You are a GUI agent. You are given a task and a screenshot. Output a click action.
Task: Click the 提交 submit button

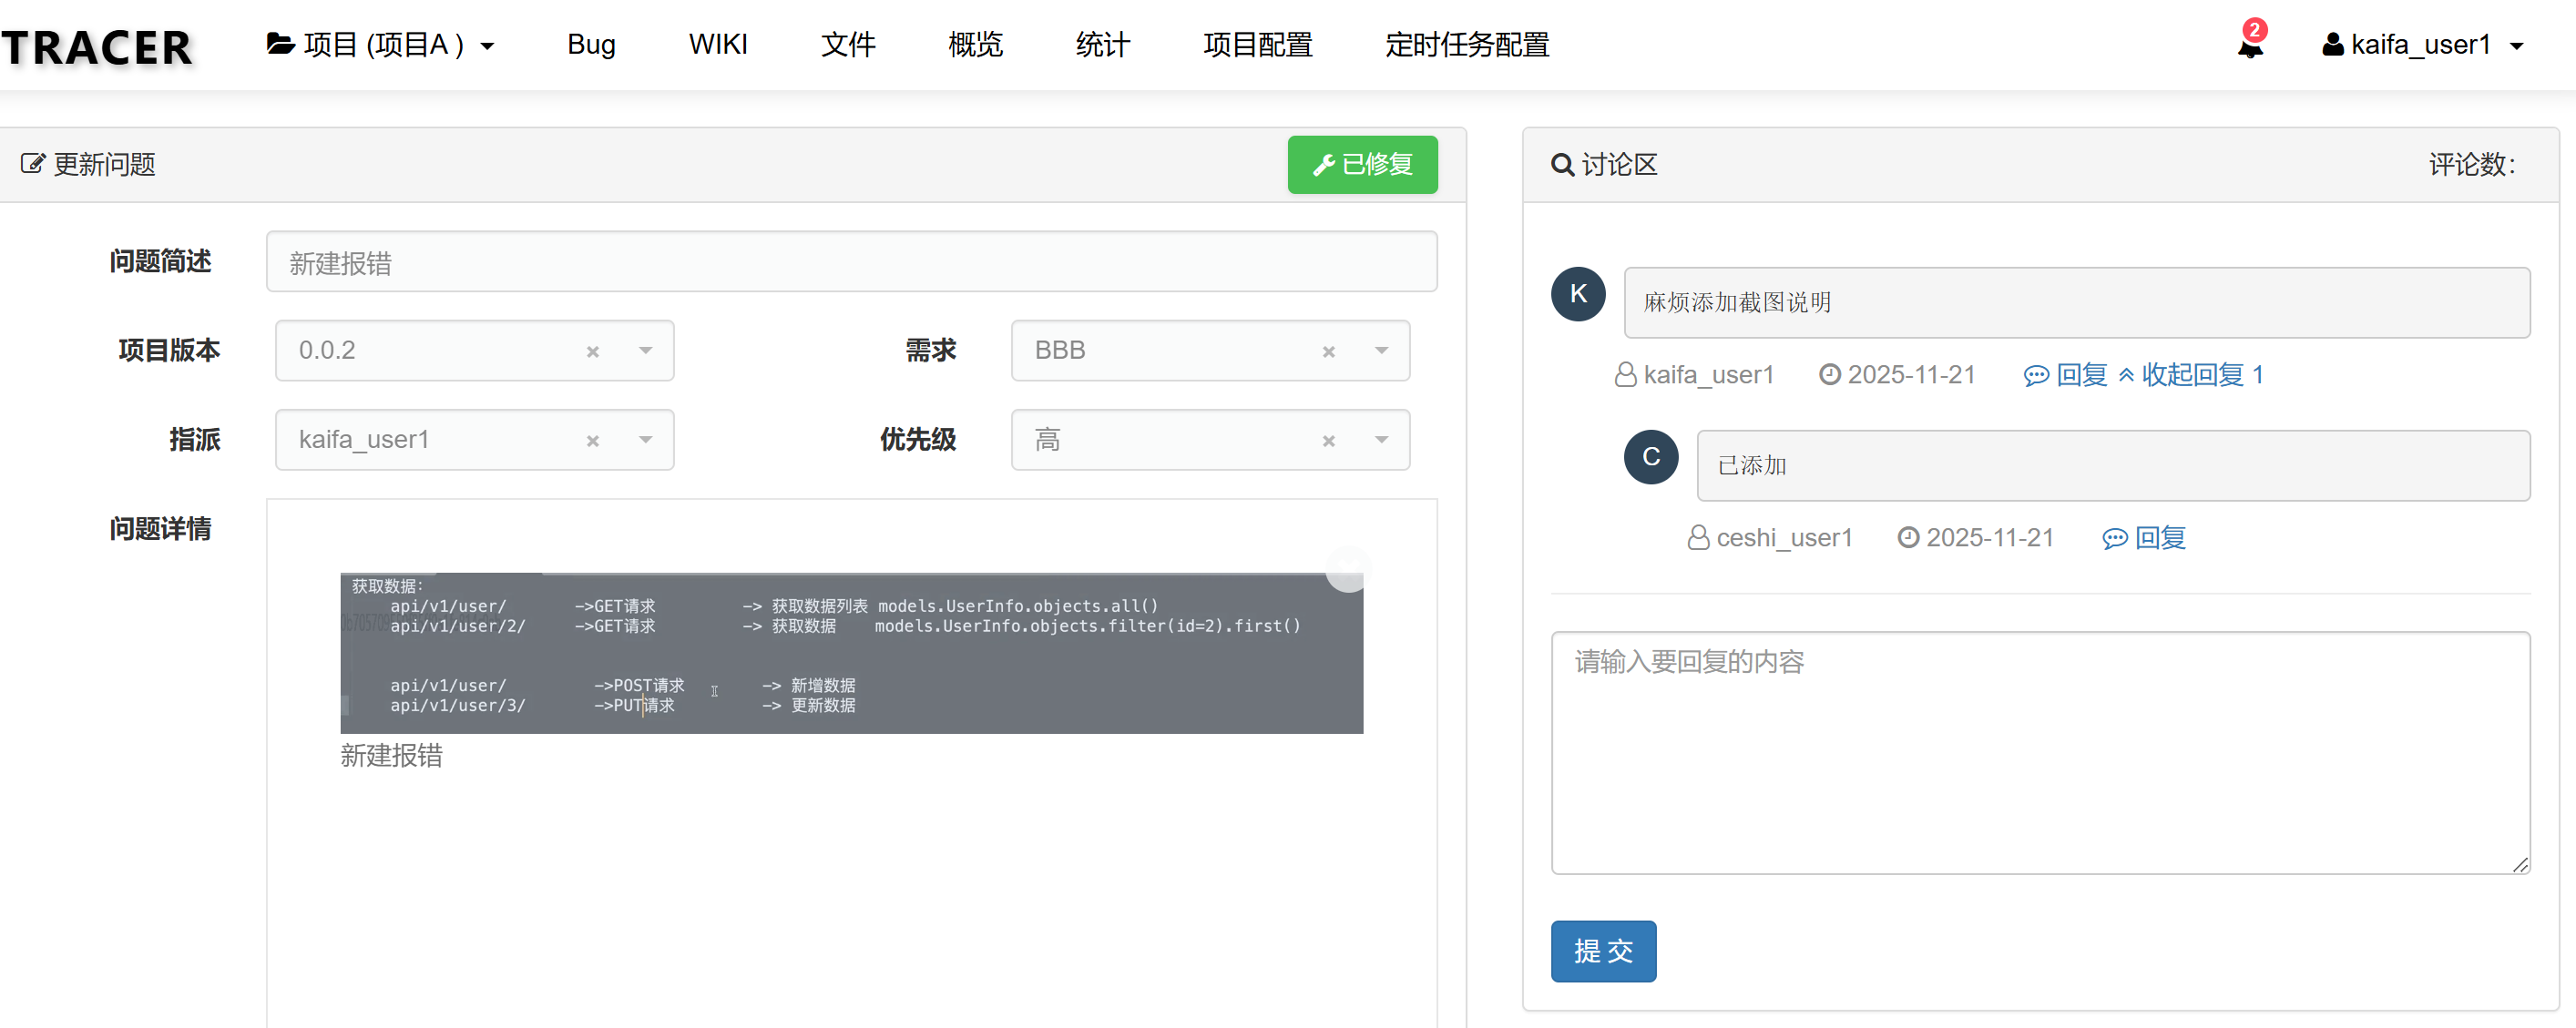pyautogui.click(x=1602, y=951)
